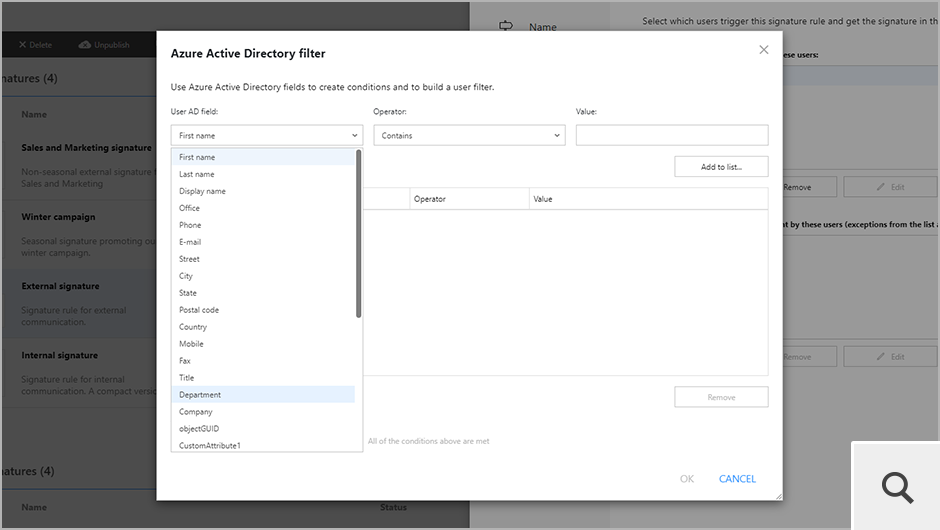Image resolution: width=940 pixels, height=530 pixels.
Task: Choose Company from the field list
Action: pos(263,412)
